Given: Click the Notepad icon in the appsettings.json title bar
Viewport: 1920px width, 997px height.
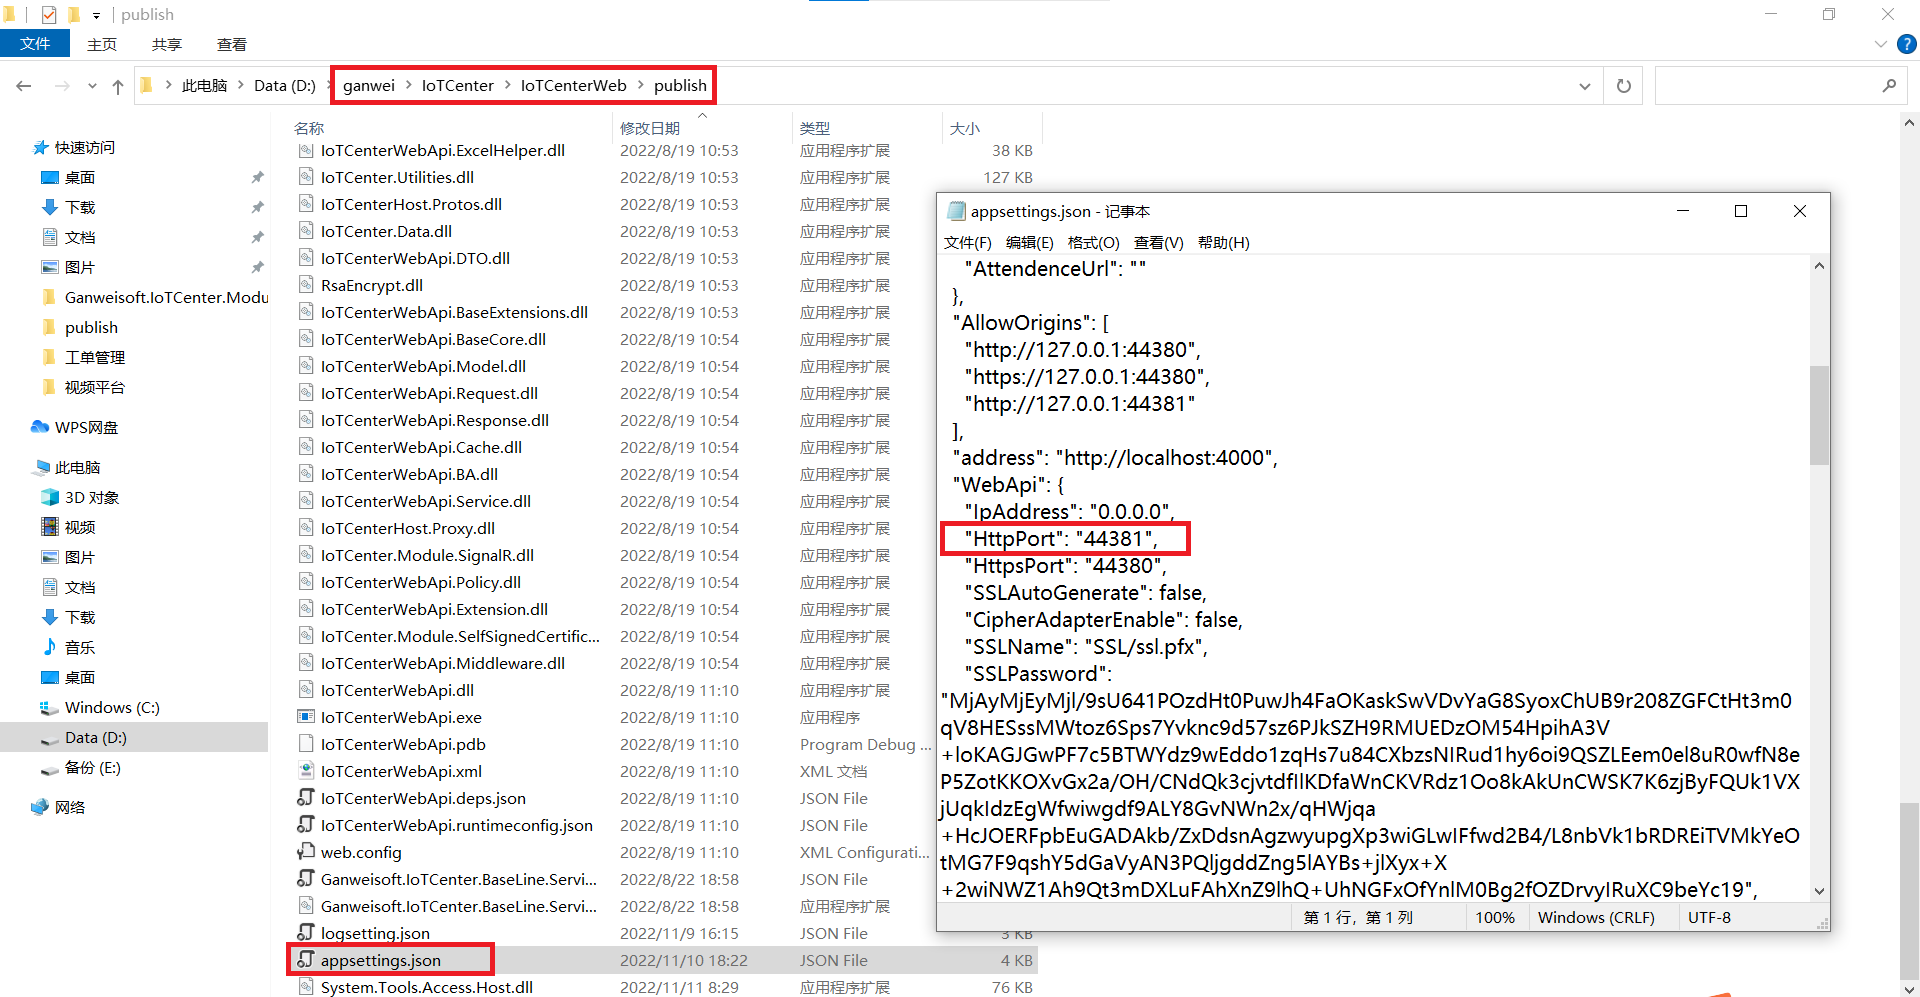Looking at the screenshot, I should (x=956, y=211).
